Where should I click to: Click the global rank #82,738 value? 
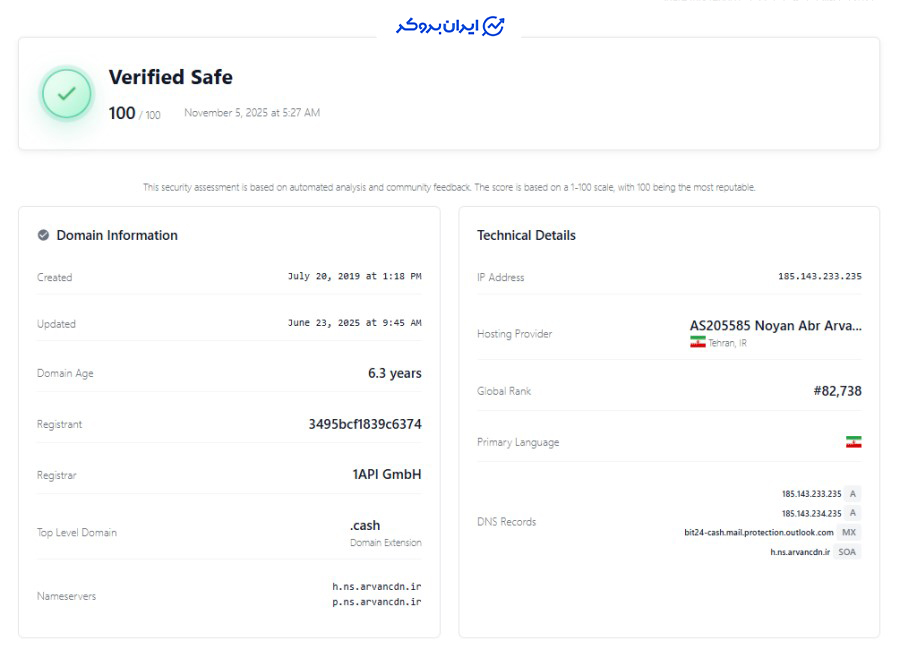point(837,391)
